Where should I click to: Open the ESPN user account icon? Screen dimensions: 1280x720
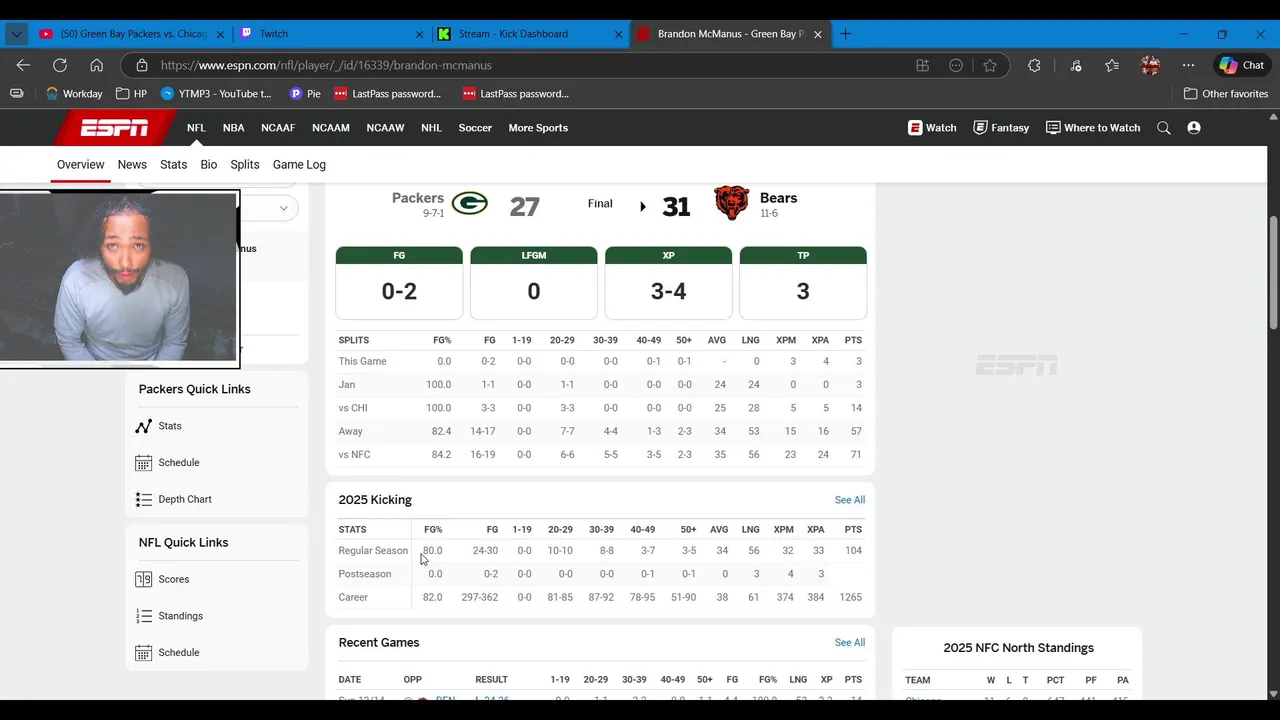point(1194,128)
